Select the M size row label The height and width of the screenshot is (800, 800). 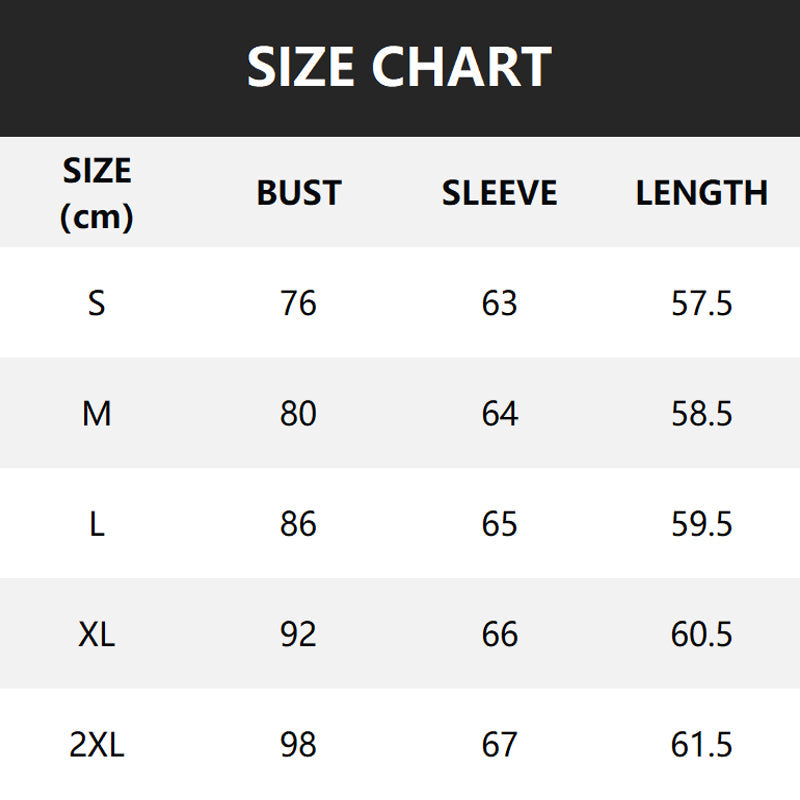(97, 413)
